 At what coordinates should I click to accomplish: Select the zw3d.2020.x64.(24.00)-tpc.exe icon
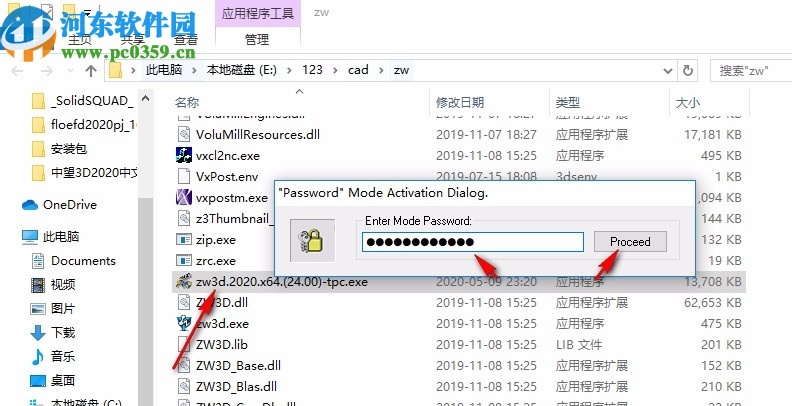[x=183, y=281]
